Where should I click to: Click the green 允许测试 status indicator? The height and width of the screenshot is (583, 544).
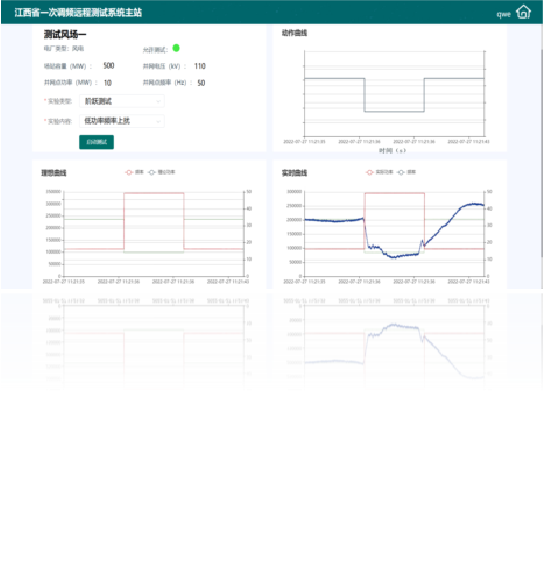(176, 48)
